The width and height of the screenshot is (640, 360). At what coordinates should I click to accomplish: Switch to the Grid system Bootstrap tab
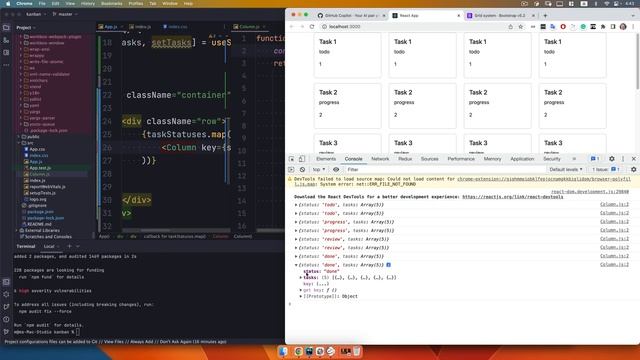500,16
